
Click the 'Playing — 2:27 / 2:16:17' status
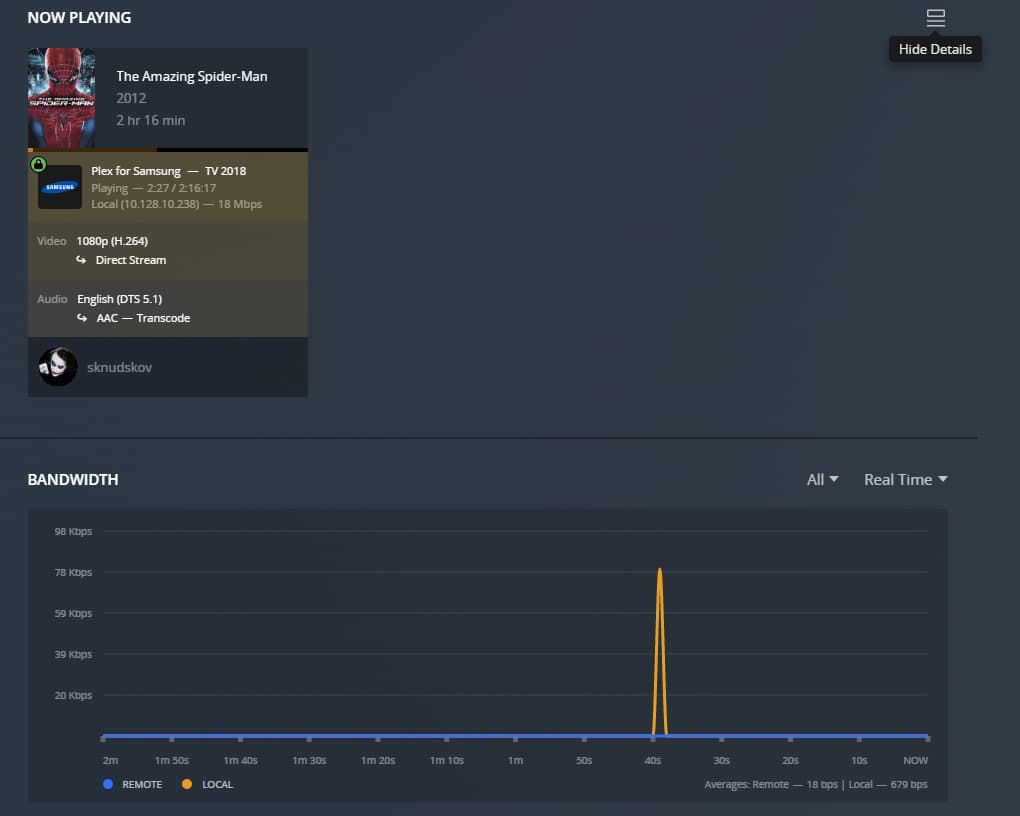tap(154, 188)
